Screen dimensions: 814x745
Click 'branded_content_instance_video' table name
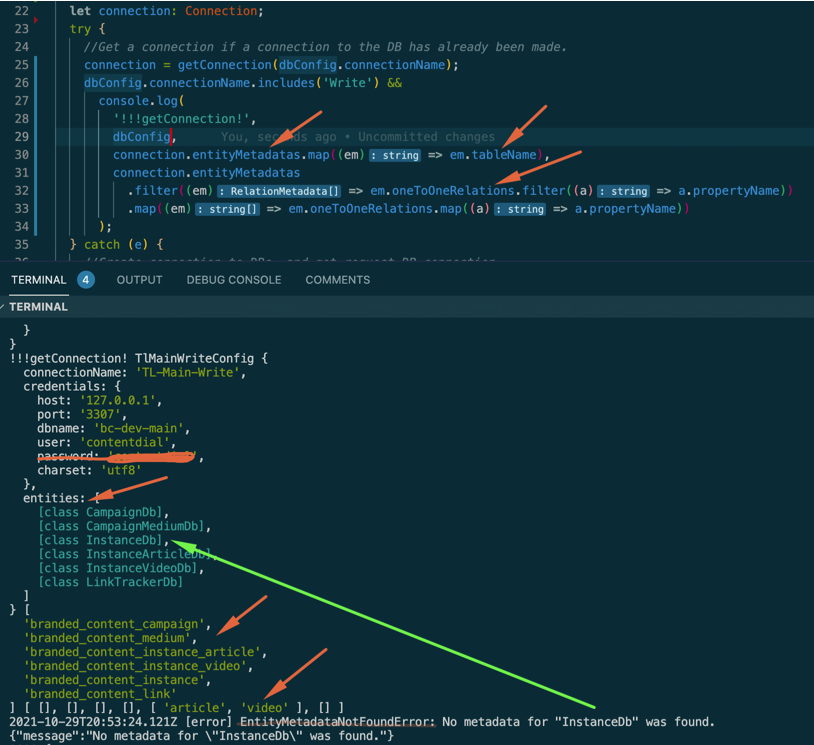(x=135, y=666)
